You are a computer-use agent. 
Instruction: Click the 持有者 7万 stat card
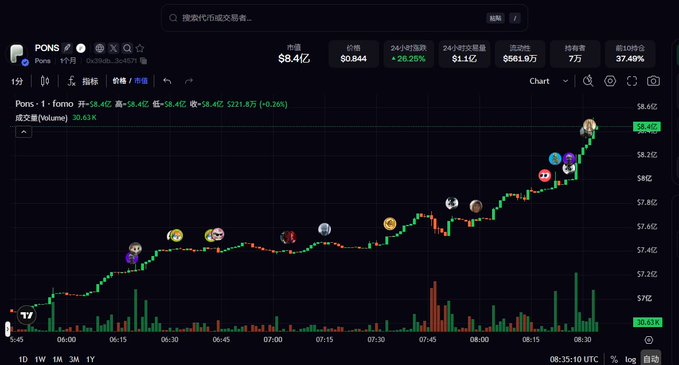click(575, 54)
